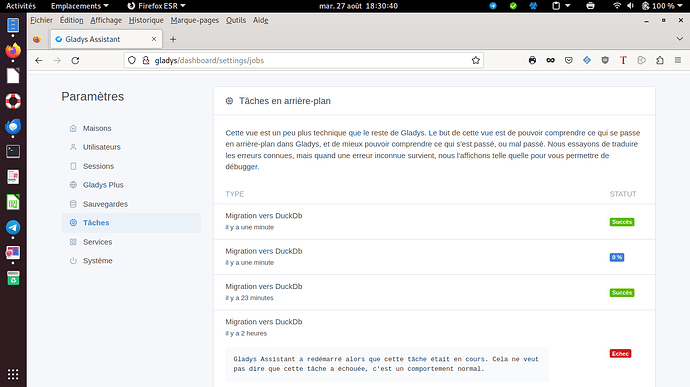690x387 pixels.
Task: Click the printer icon in Firefox toolbar
Action: click(x=532, y=60)
